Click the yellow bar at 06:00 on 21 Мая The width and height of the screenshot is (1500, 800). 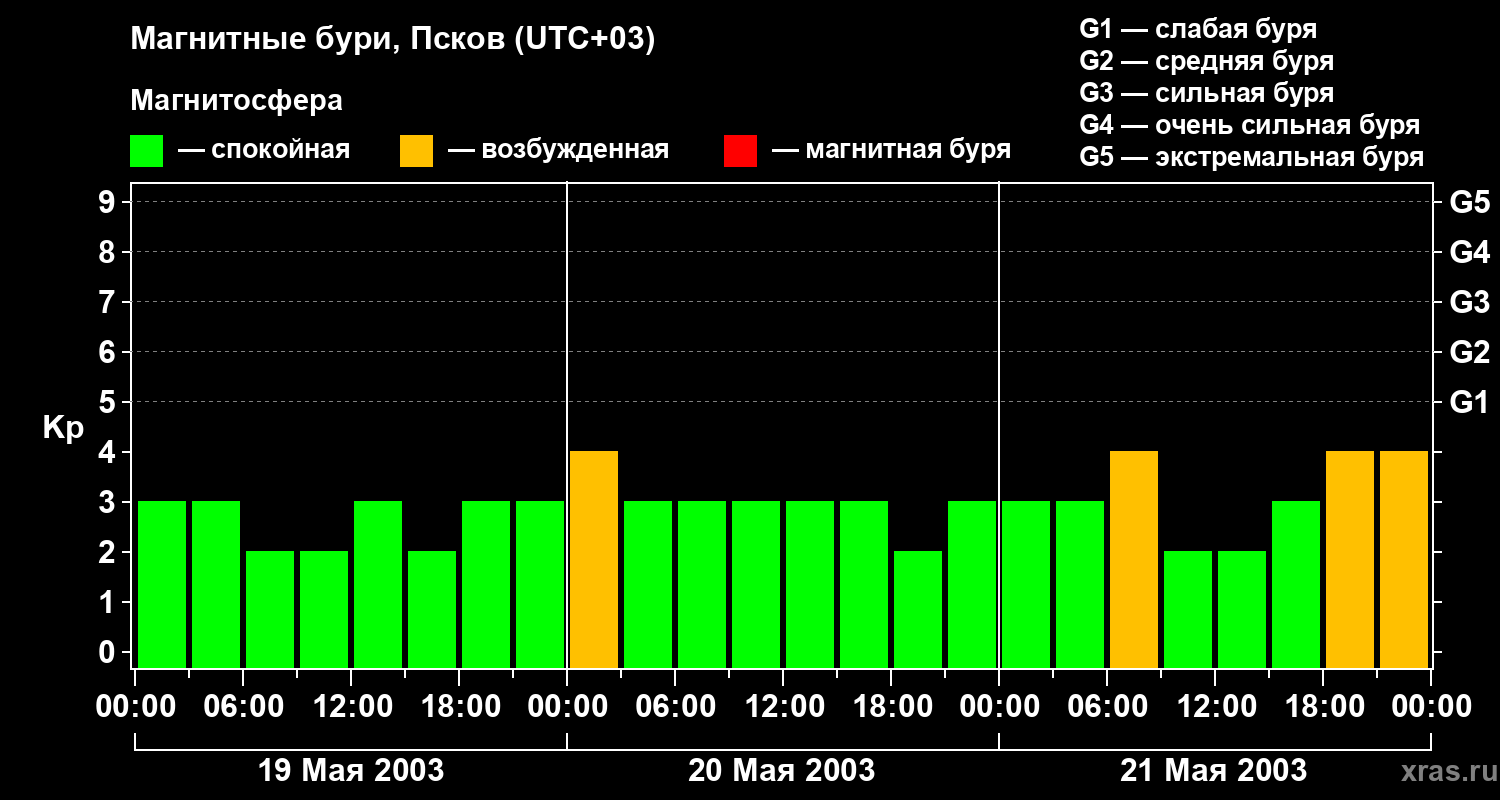[x=1134, y=559]
